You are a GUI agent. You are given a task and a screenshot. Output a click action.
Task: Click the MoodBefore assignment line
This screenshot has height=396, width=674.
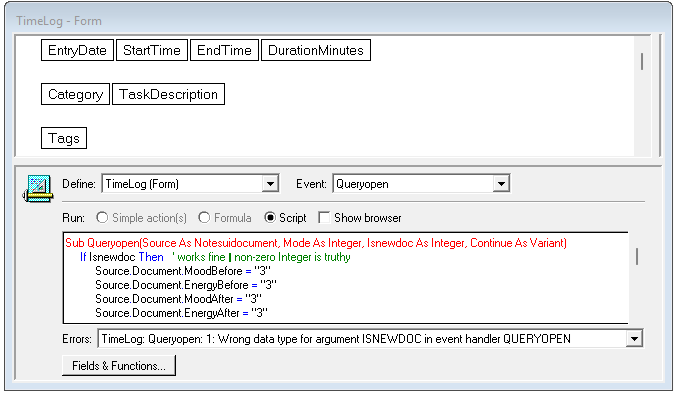click(x=183, y=271)
